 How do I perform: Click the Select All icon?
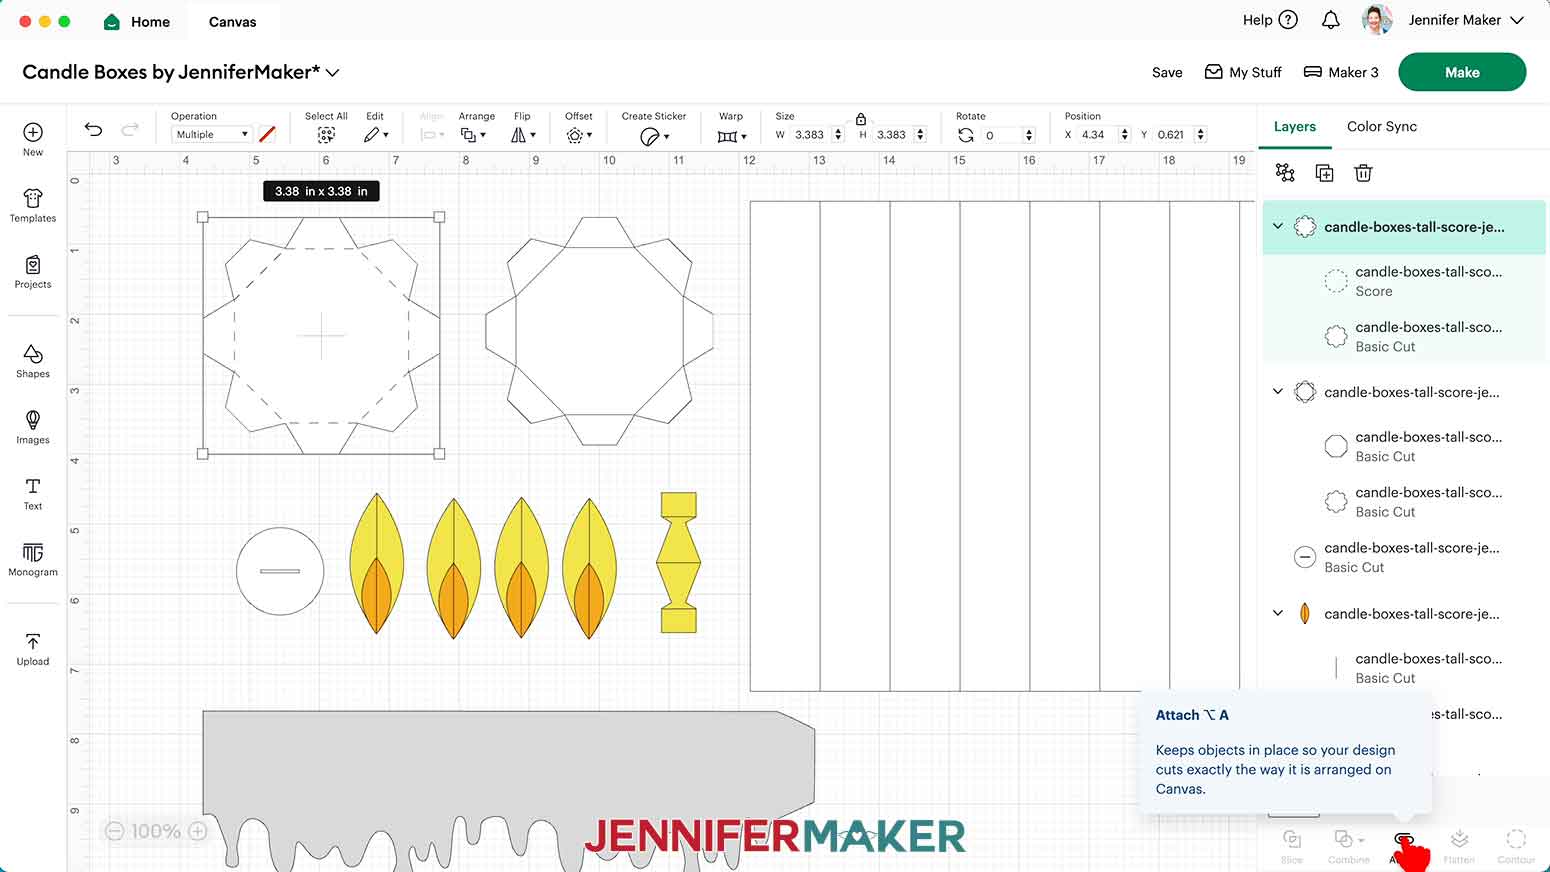click(x=326, y=135)
